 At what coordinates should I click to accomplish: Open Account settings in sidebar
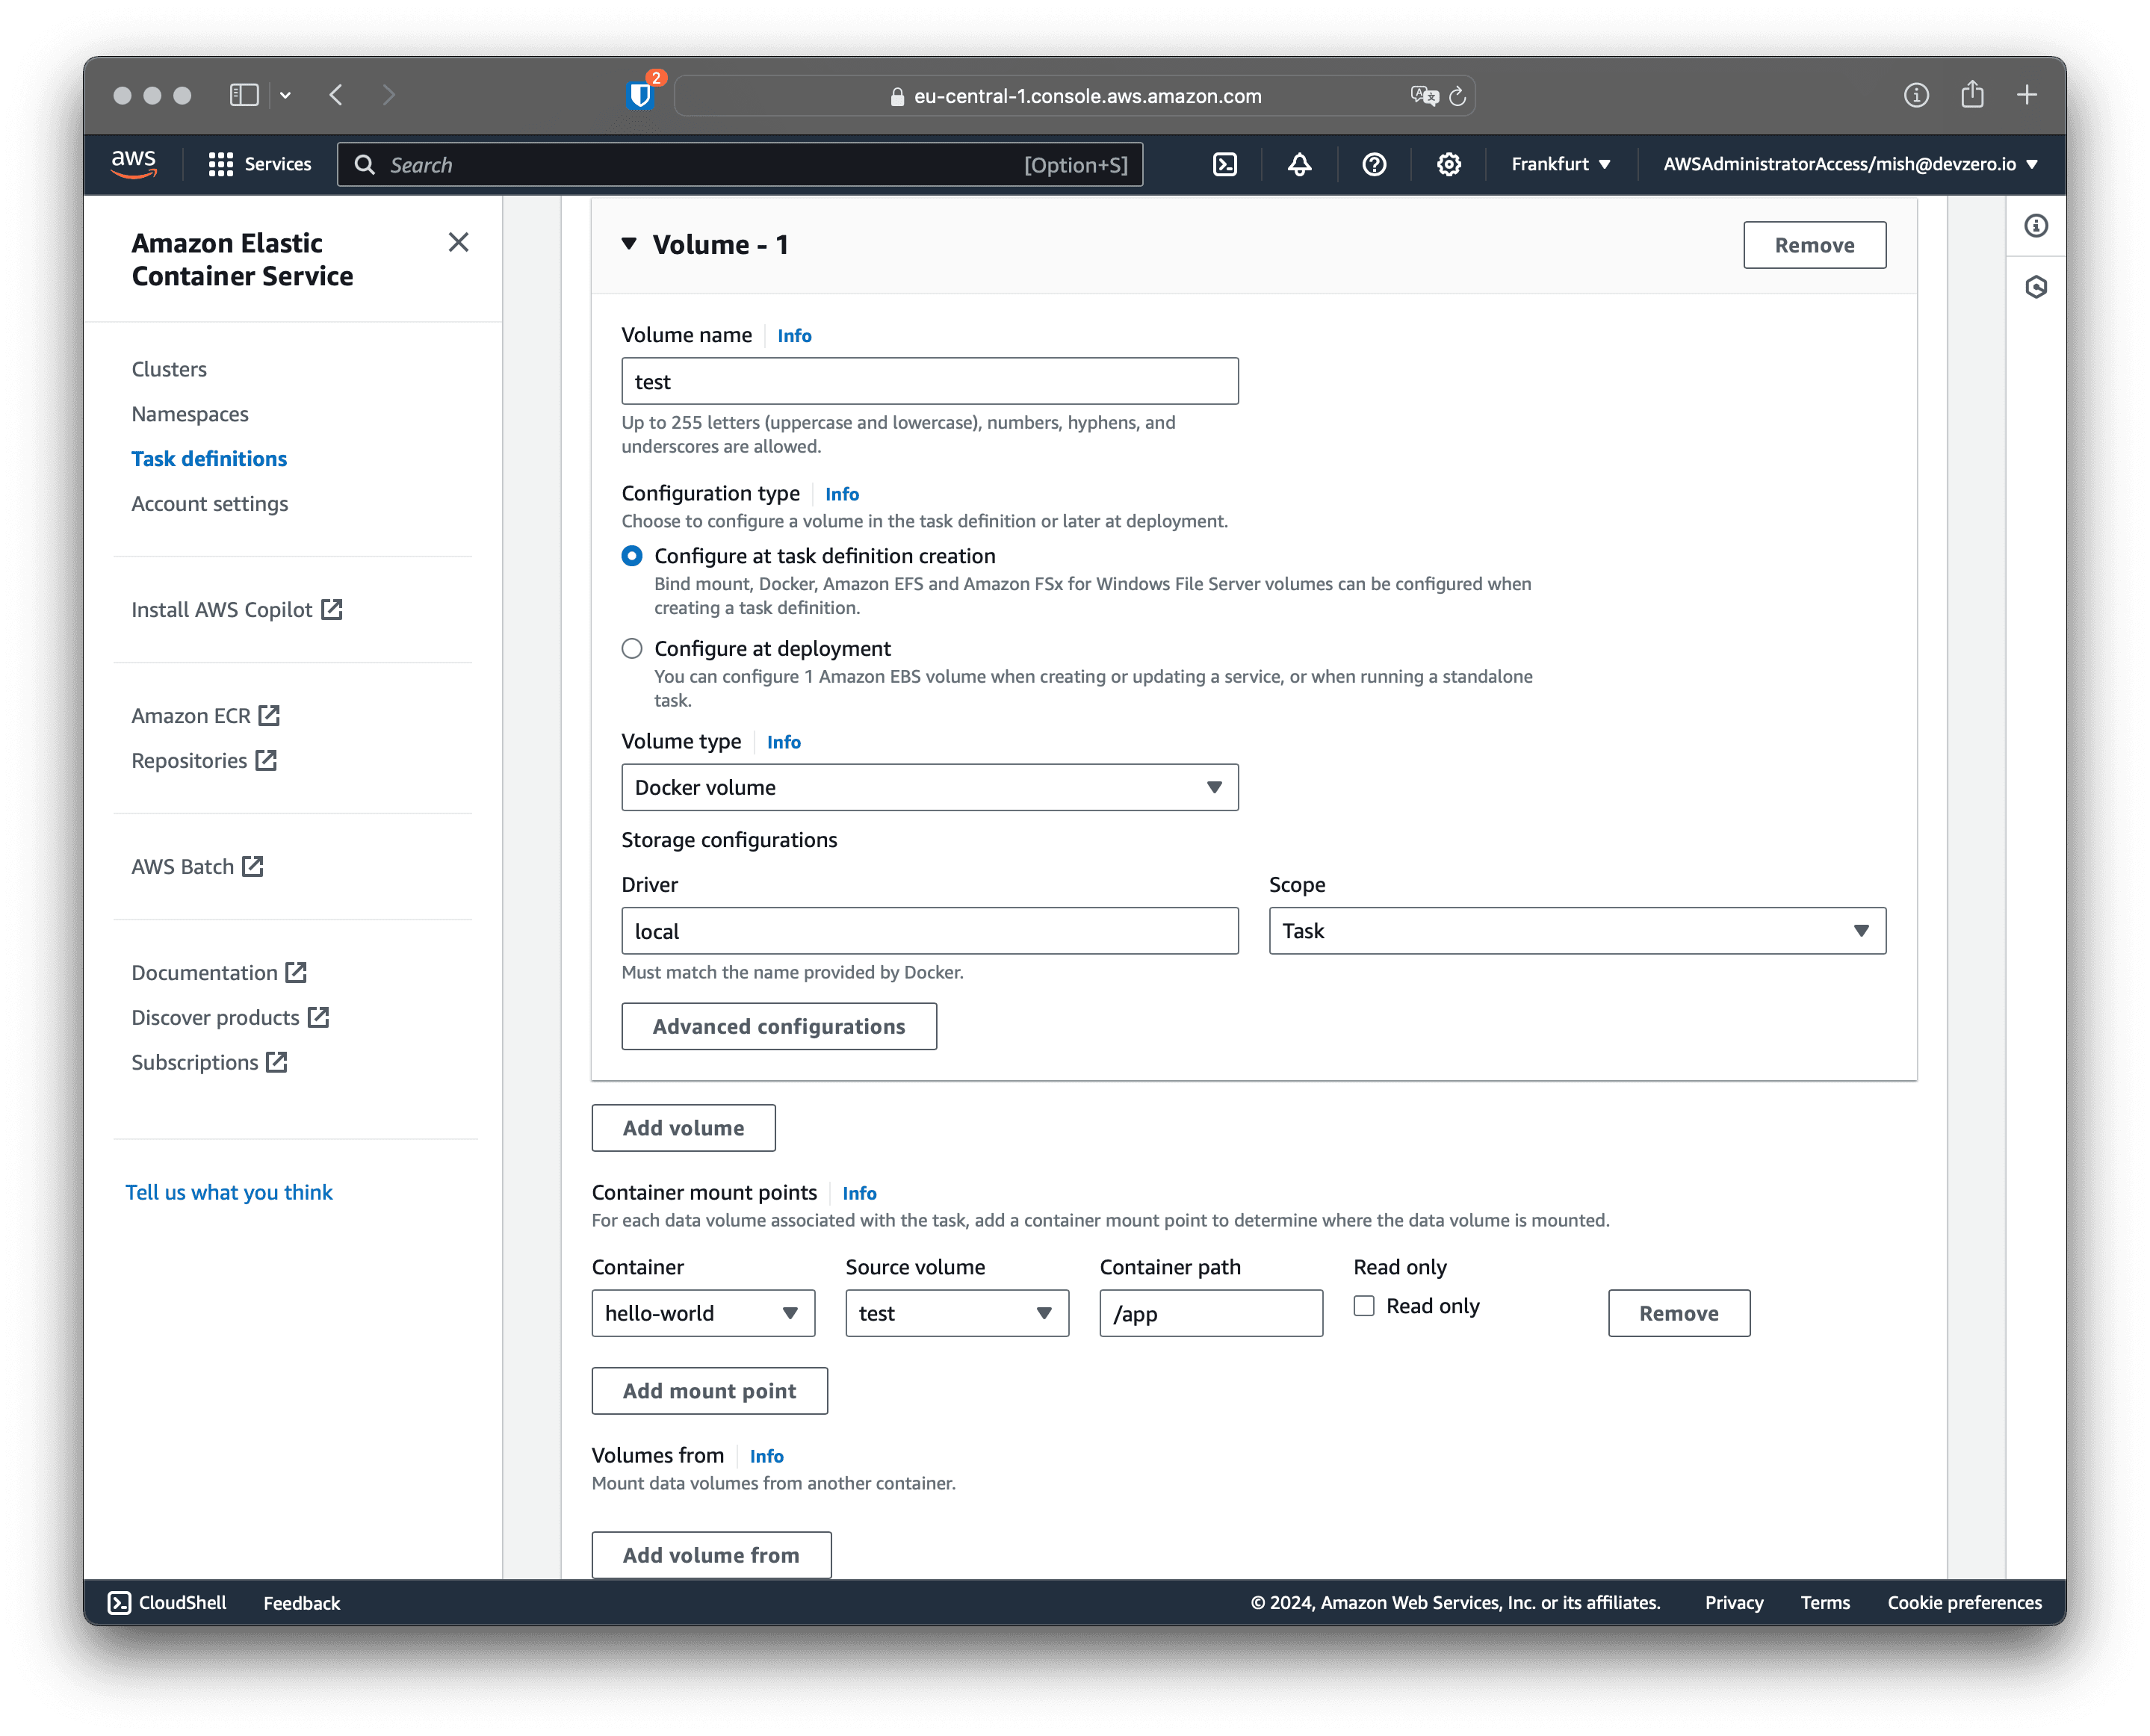pyautogui.click(x=209, y=504)
